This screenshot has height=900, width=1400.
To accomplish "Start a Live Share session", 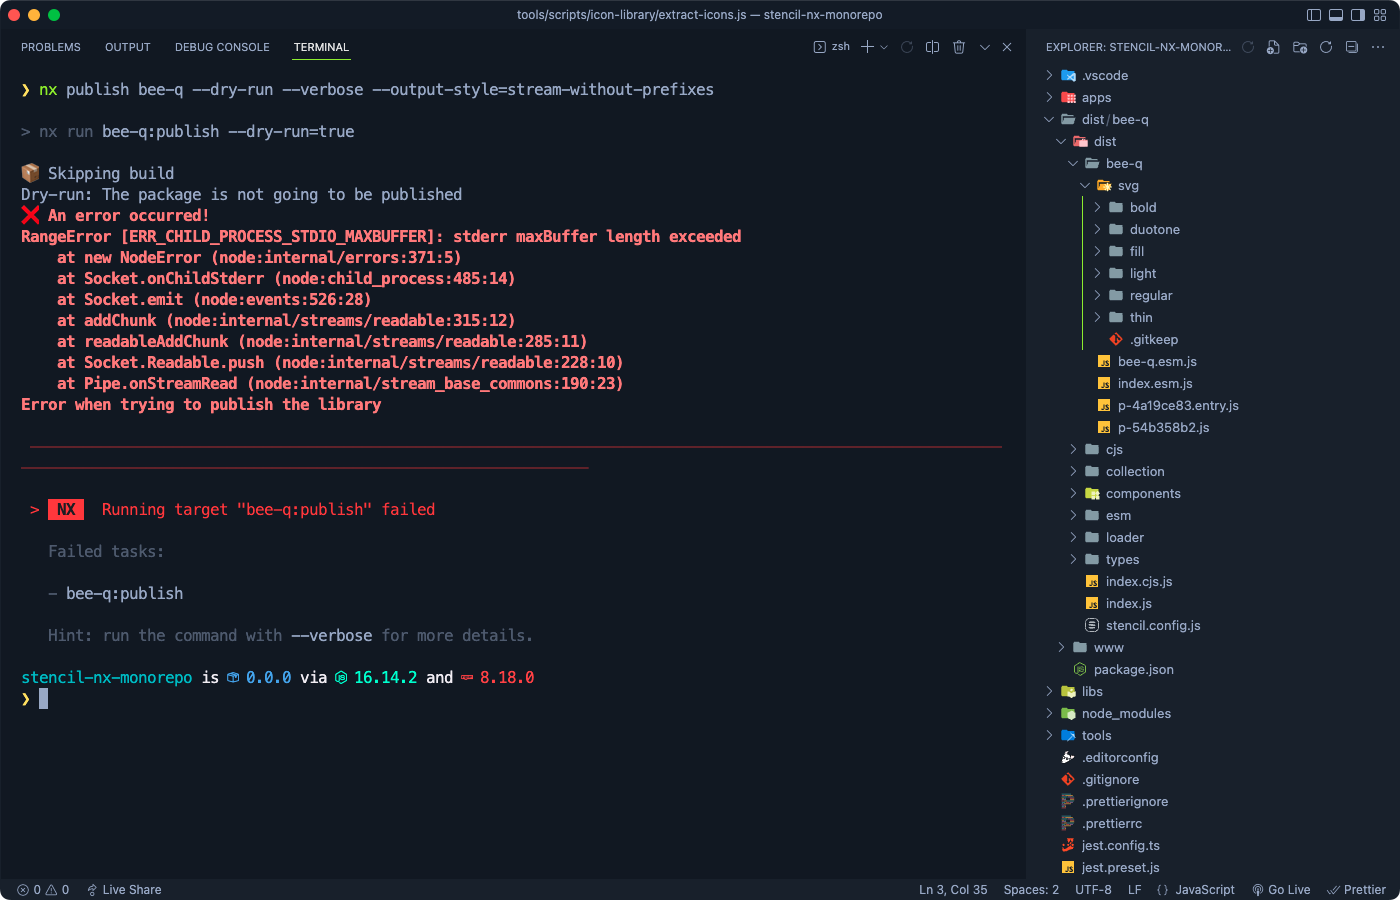I will (123, 889).
